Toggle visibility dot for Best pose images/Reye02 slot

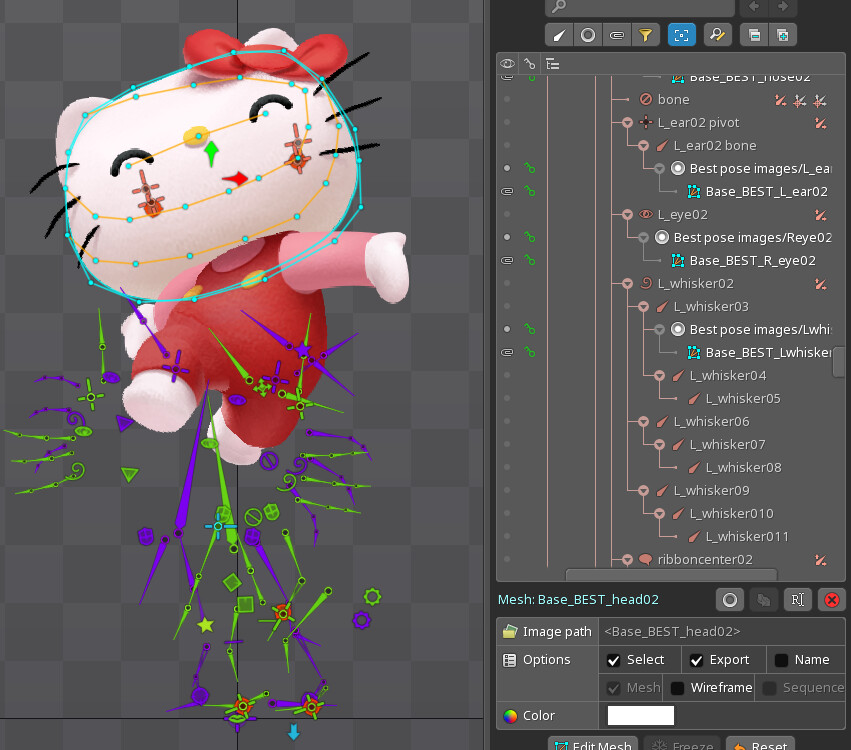[507, 237]
